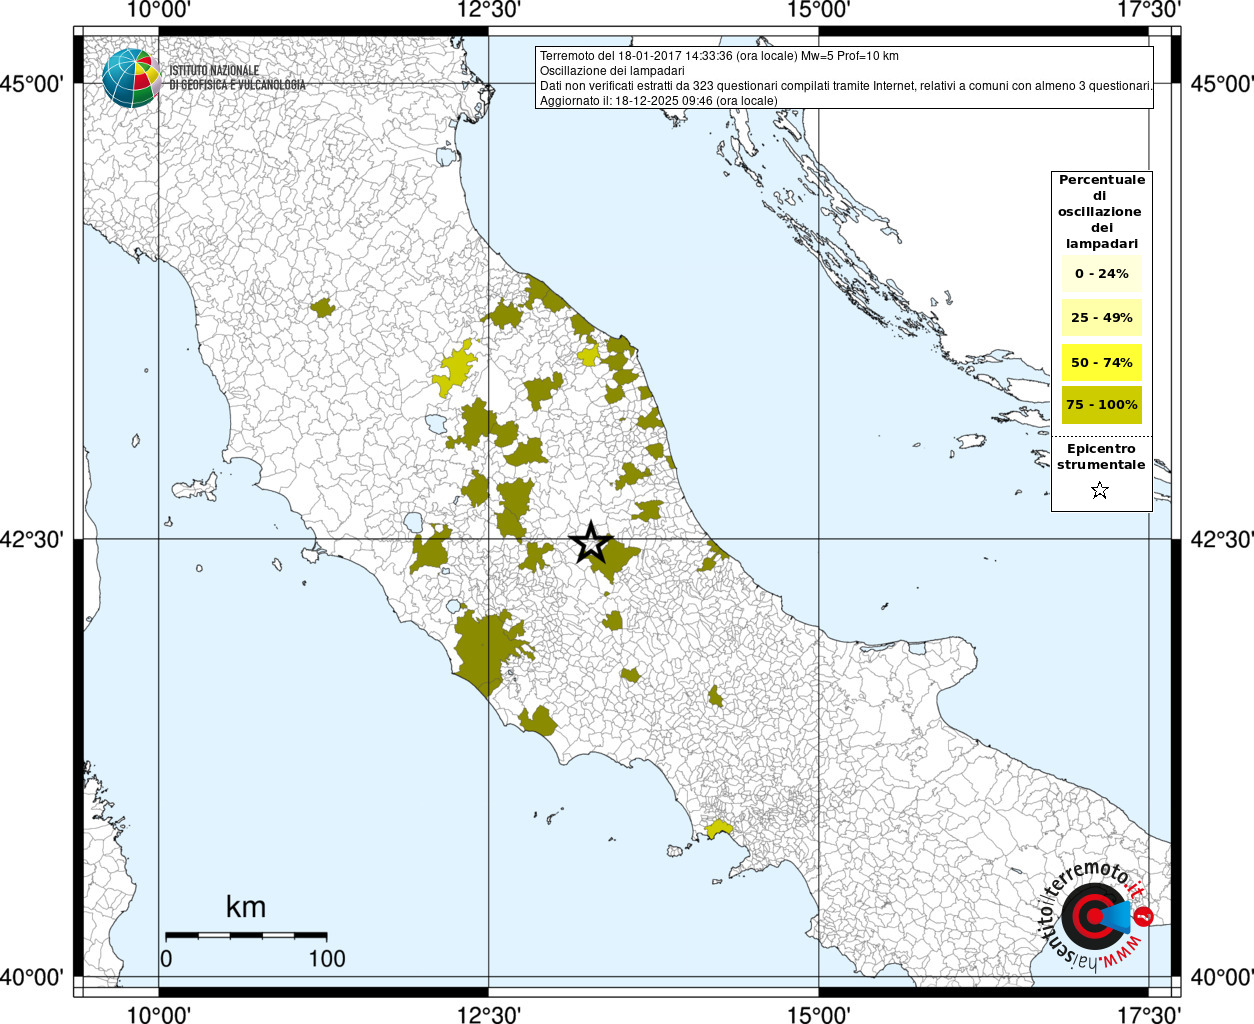Select the large olive region around Rome

pos(487,647)
